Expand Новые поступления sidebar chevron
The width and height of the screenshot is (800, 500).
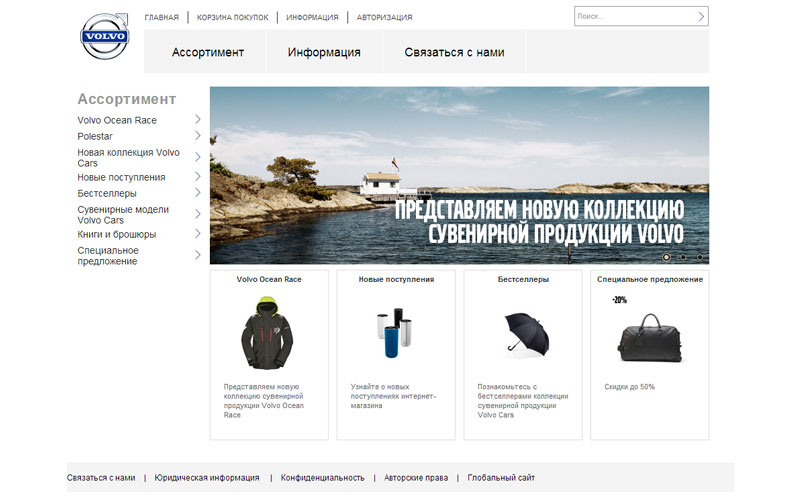click(198, 177)
